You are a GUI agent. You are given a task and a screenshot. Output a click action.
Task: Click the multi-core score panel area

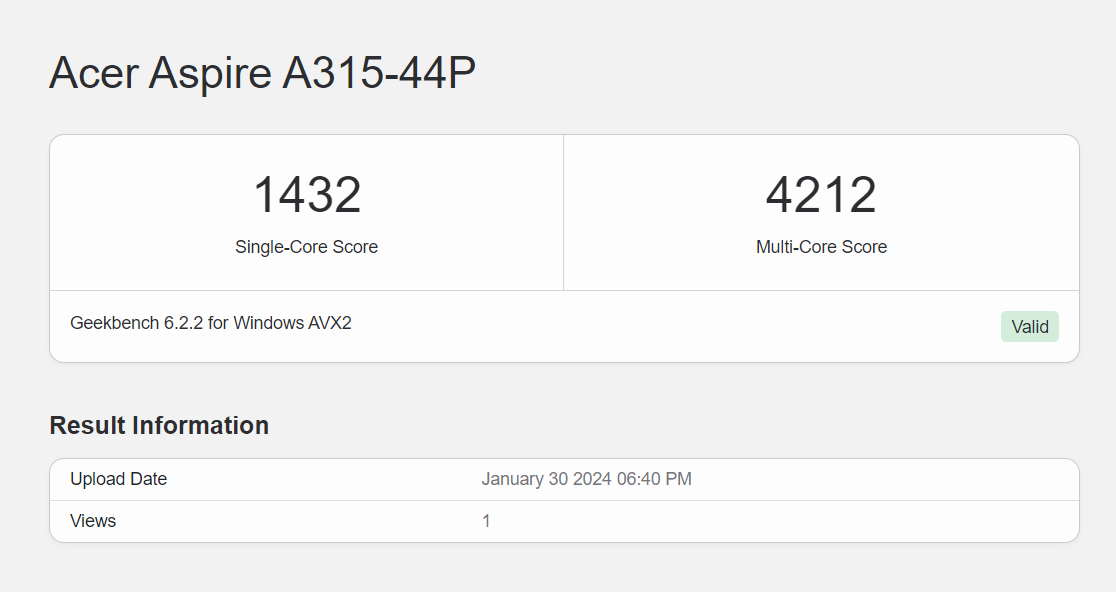tap(821, 213)
